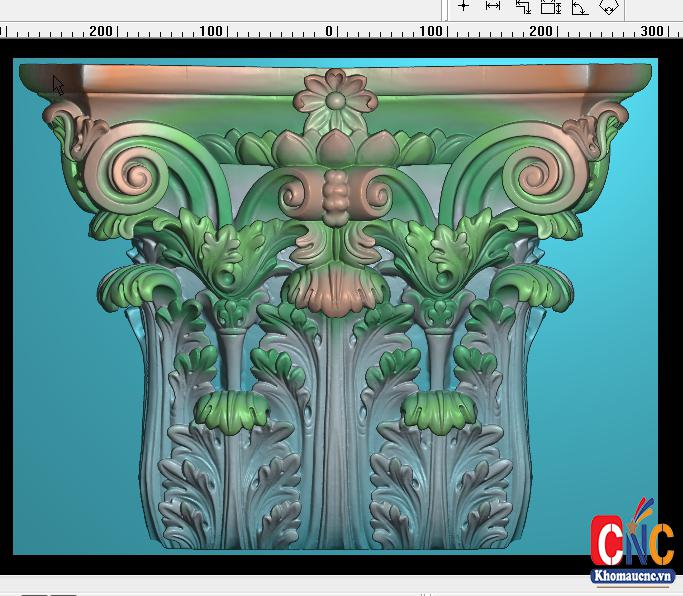The height and width of the screenshot is (596, 683).
Task: Click ruler's 100 mark left of zero
Action: coord(210,31)
